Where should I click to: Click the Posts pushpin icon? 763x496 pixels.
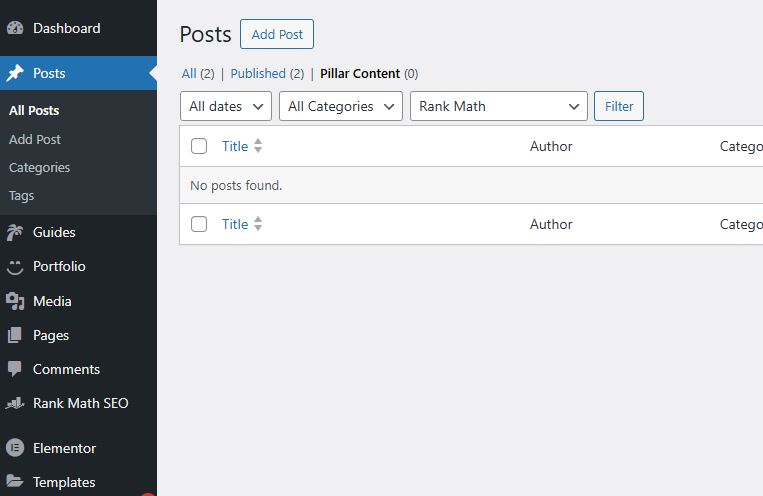point(15,73)
